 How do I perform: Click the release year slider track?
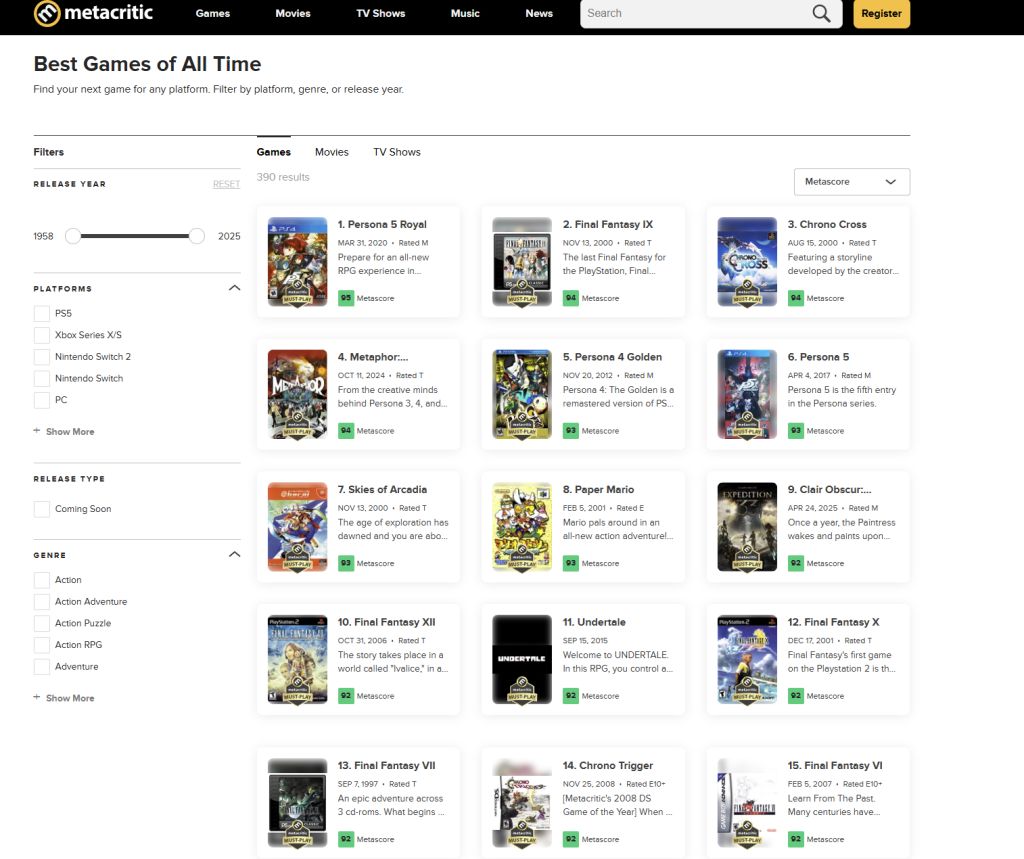[135, 236]
